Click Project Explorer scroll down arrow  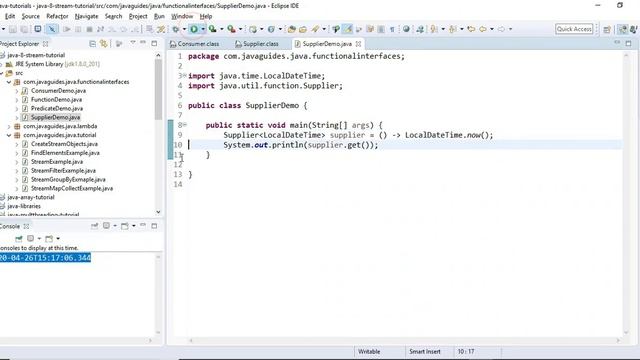pyautogui.click(x=158, y=212)
